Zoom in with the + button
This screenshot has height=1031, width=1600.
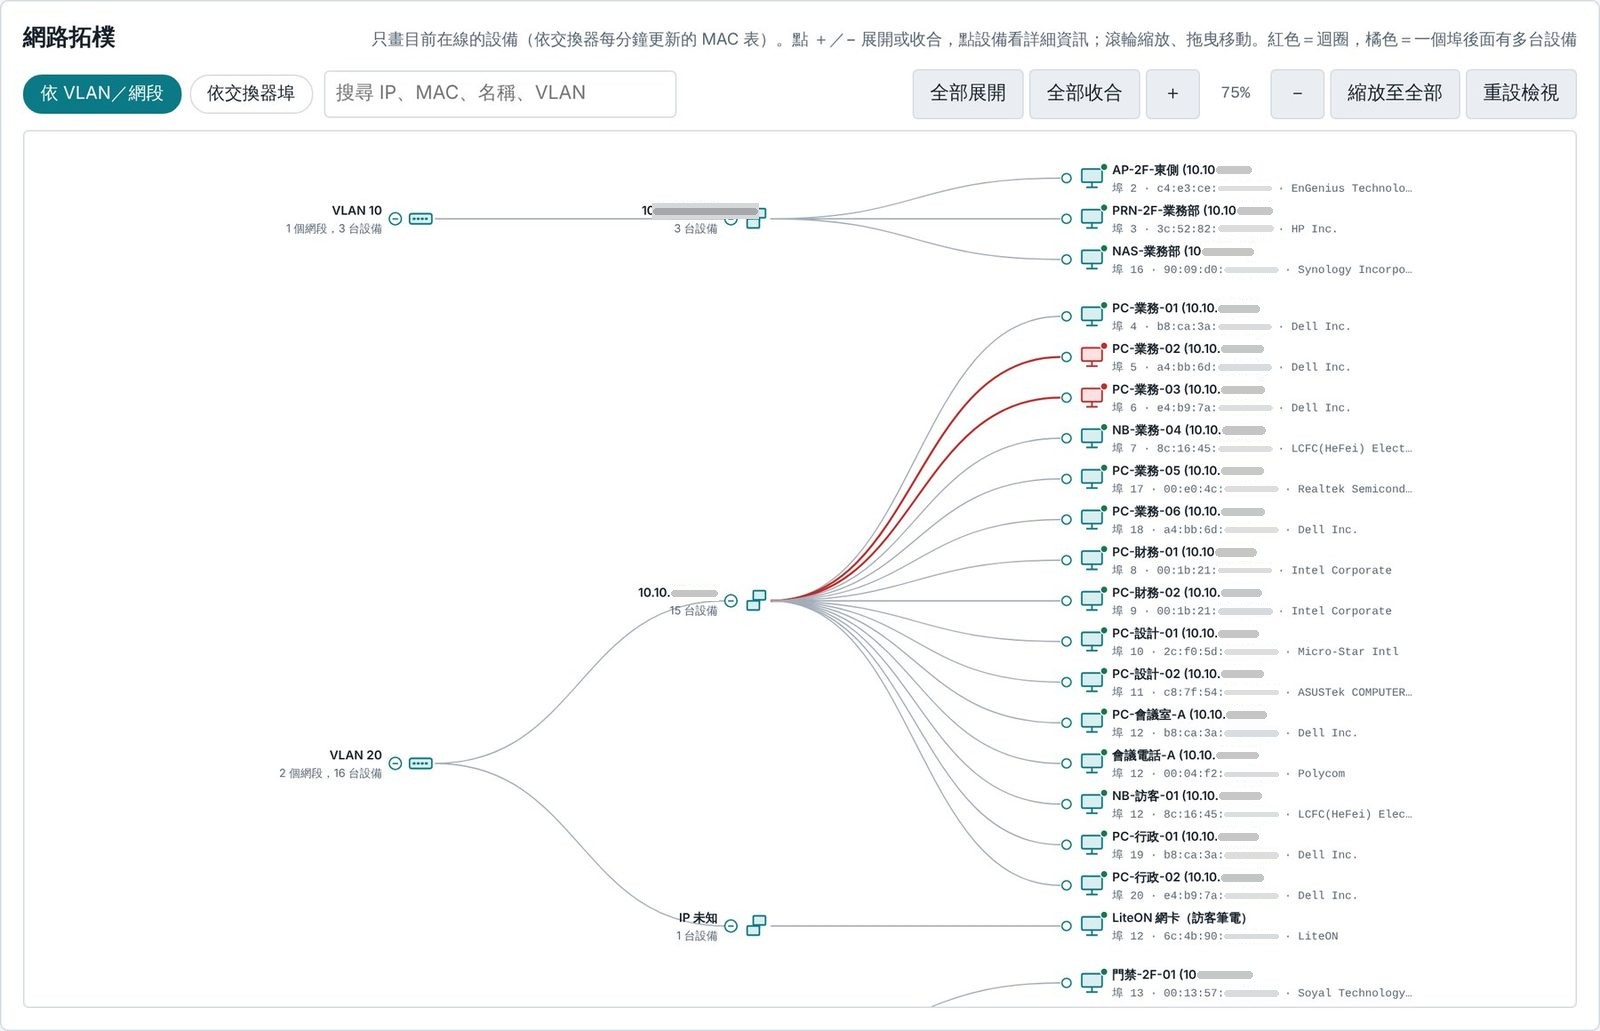(1173, 94)
